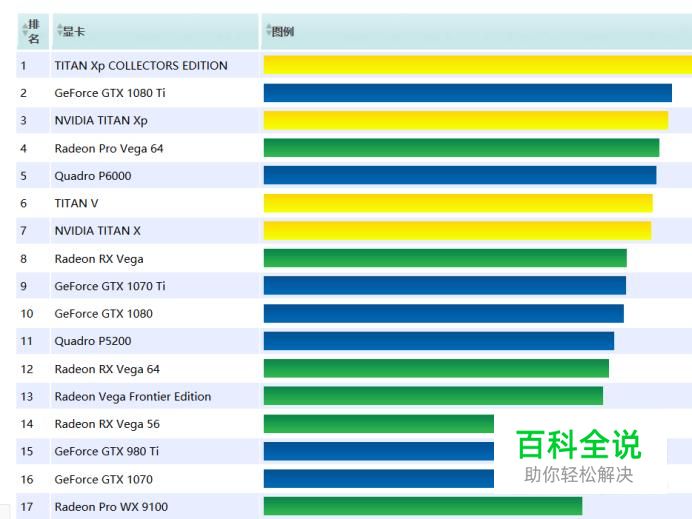Screen dimensions: 692x519
Task: Sort by the 显卡 column header
Action: [155, 31]
